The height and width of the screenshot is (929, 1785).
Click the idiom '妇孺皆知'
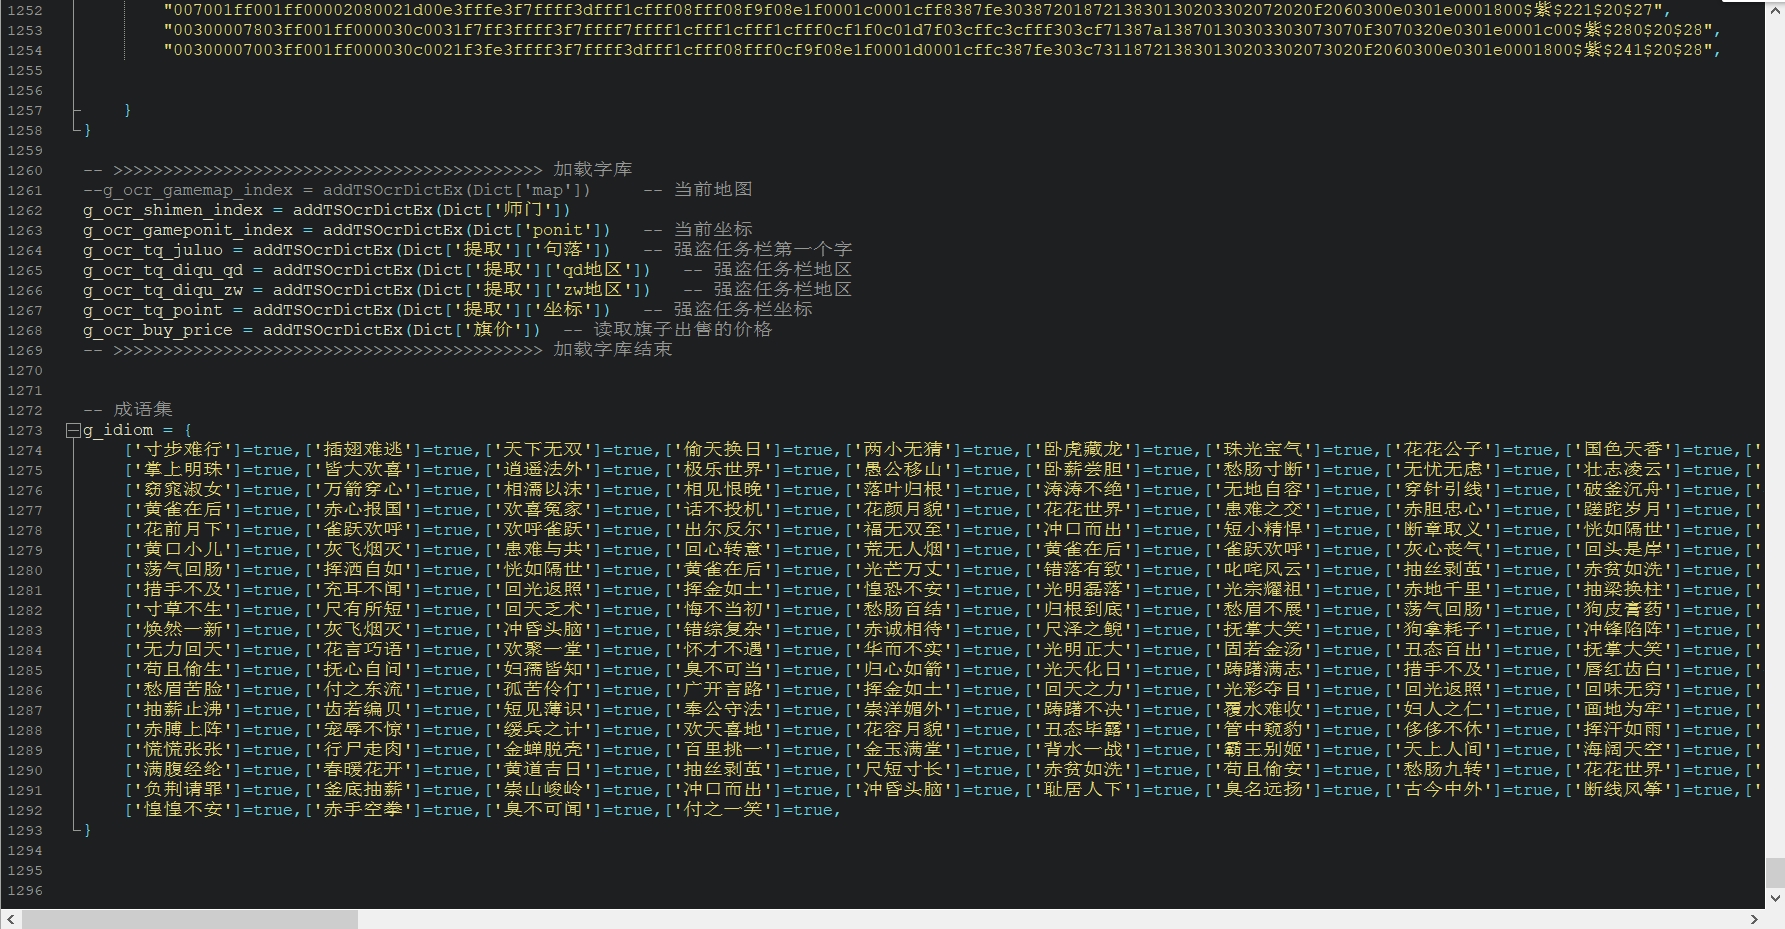point(543,670)
